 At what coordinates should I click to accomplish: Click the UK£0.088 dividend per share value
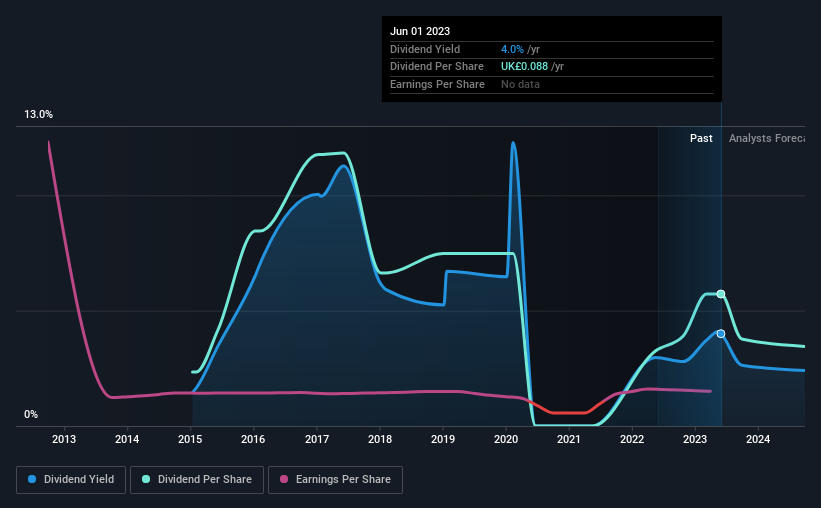(x=524, y=67)
